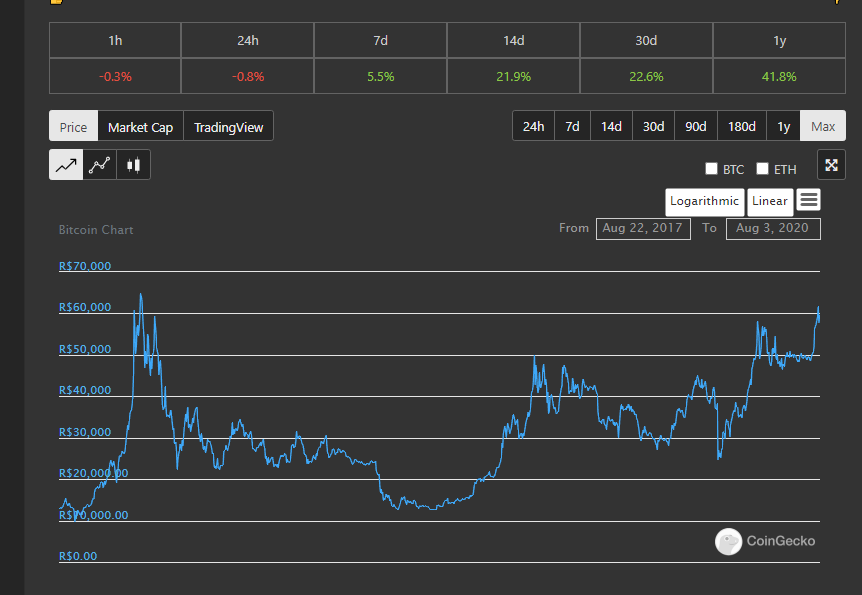Switch chart scale to Linear
The height and width of the screenshot is (595, 862).
(x=770, y=202)
